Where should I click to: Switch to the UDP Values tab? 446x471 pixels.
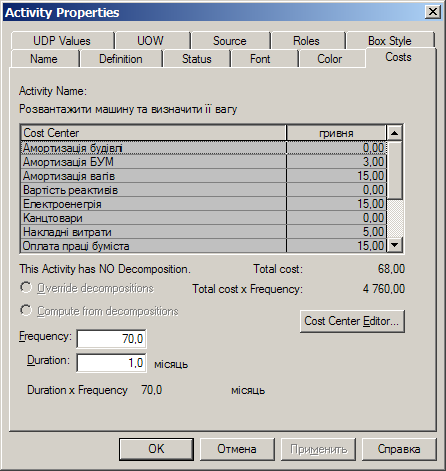62,41
